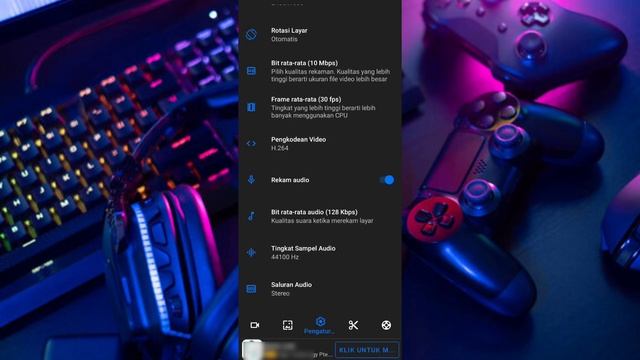Select the Pengaturan settings tab
This screenshot has width=640, height=360.
(x=320, y=325)
